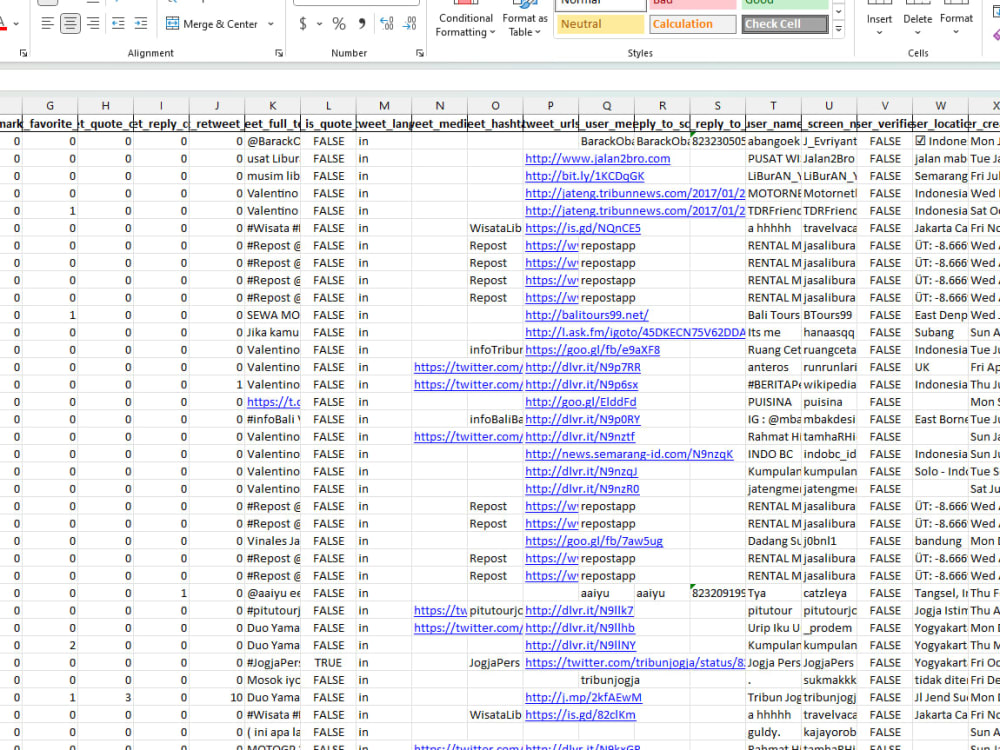Select column K header

coord(272,106)
